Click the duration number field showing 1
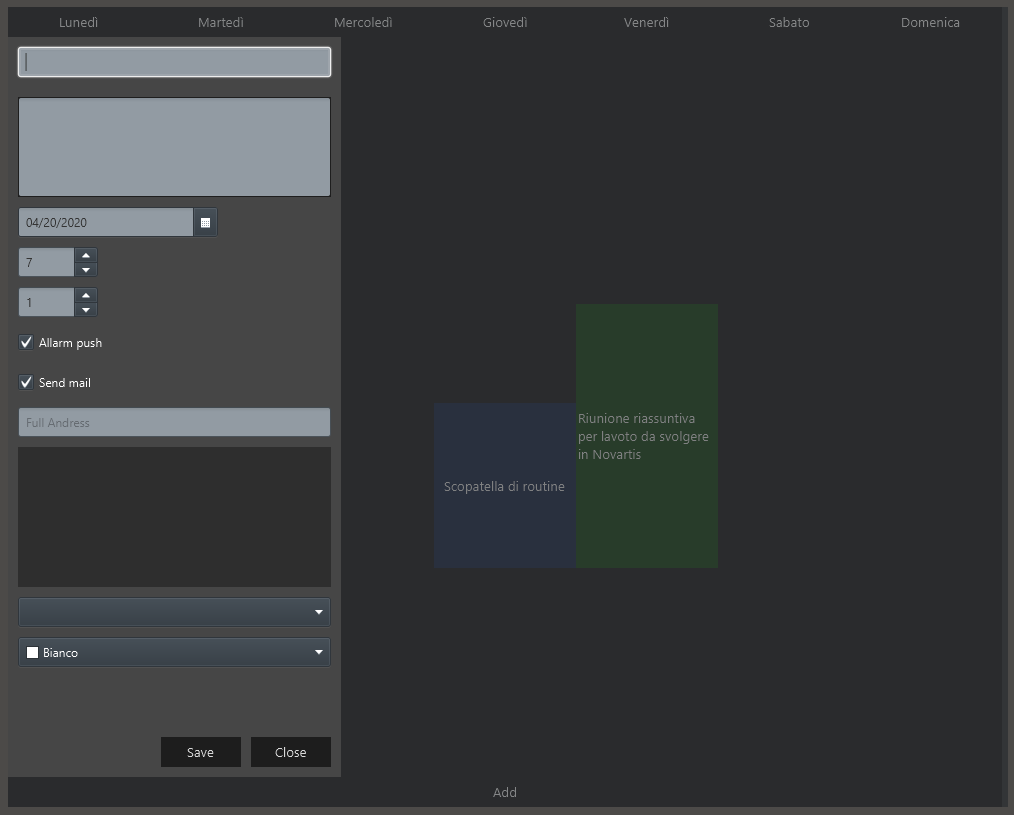 point(47,303)
